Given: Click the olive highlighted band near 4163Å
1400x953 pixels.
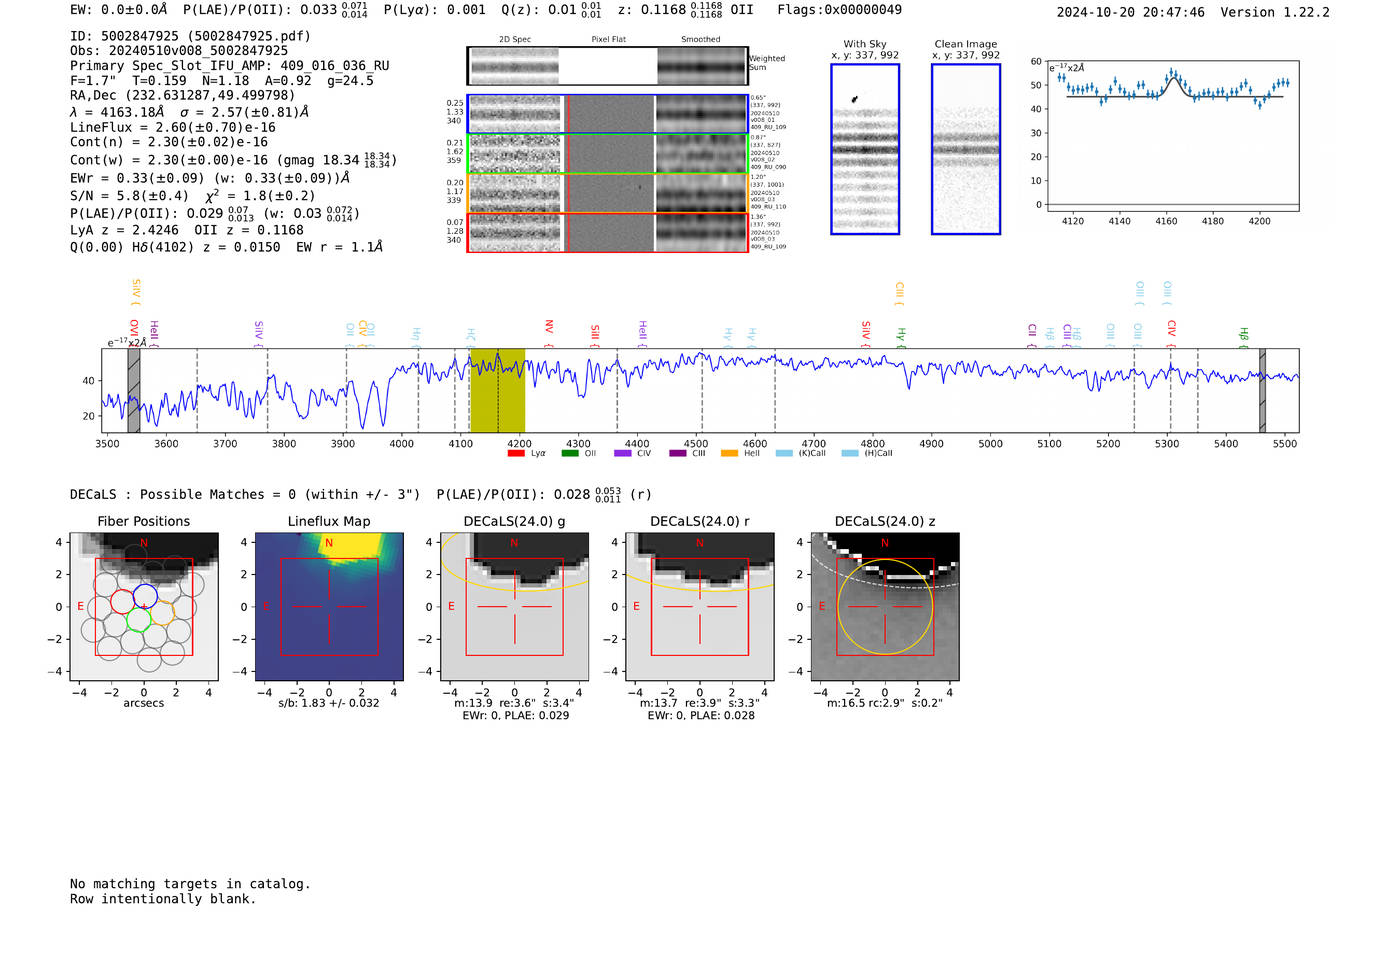Looking at the screenshot, I should (497, 390).
